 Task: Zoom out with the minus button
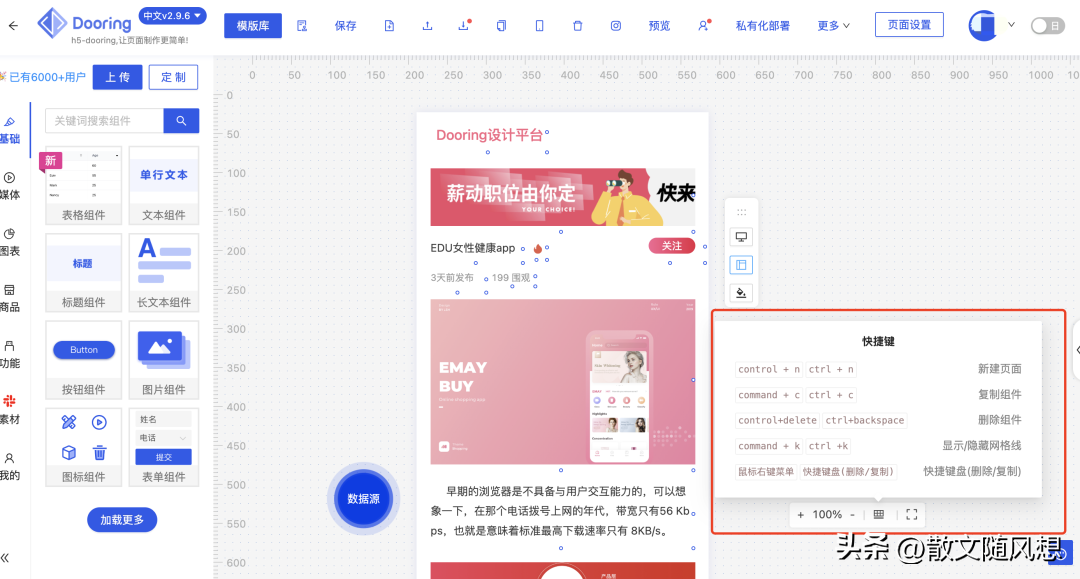click(853, 514)
